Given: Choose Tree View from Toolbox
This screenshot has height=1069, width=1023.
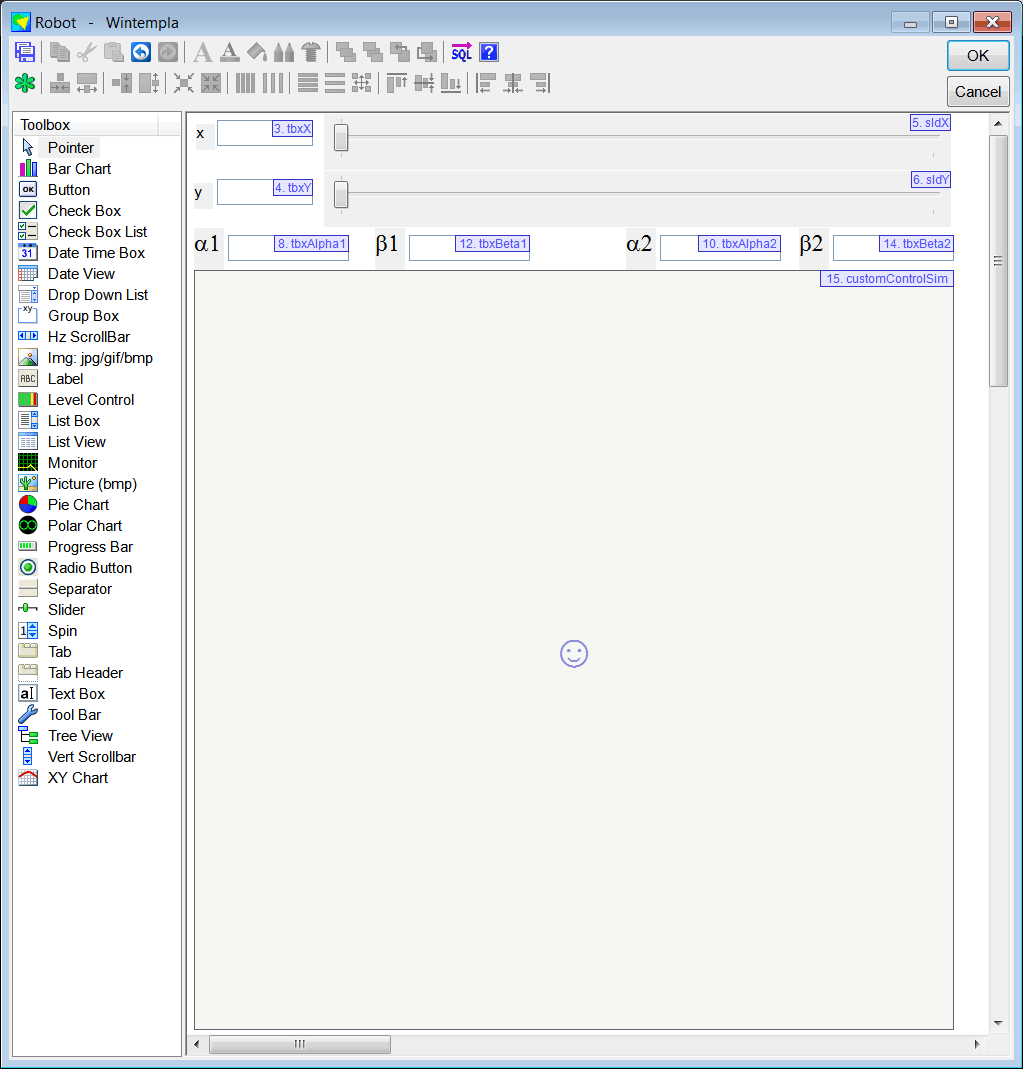Looking at the screenshot, I should tap(67, 736).
